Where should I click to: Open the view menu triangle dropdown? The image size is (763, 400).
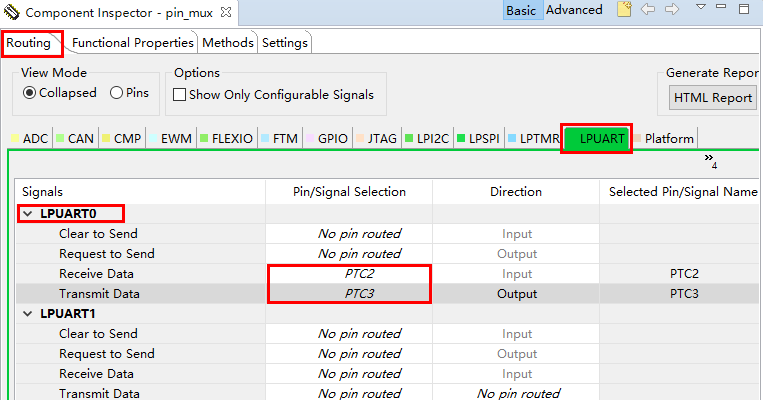[701, 9]
